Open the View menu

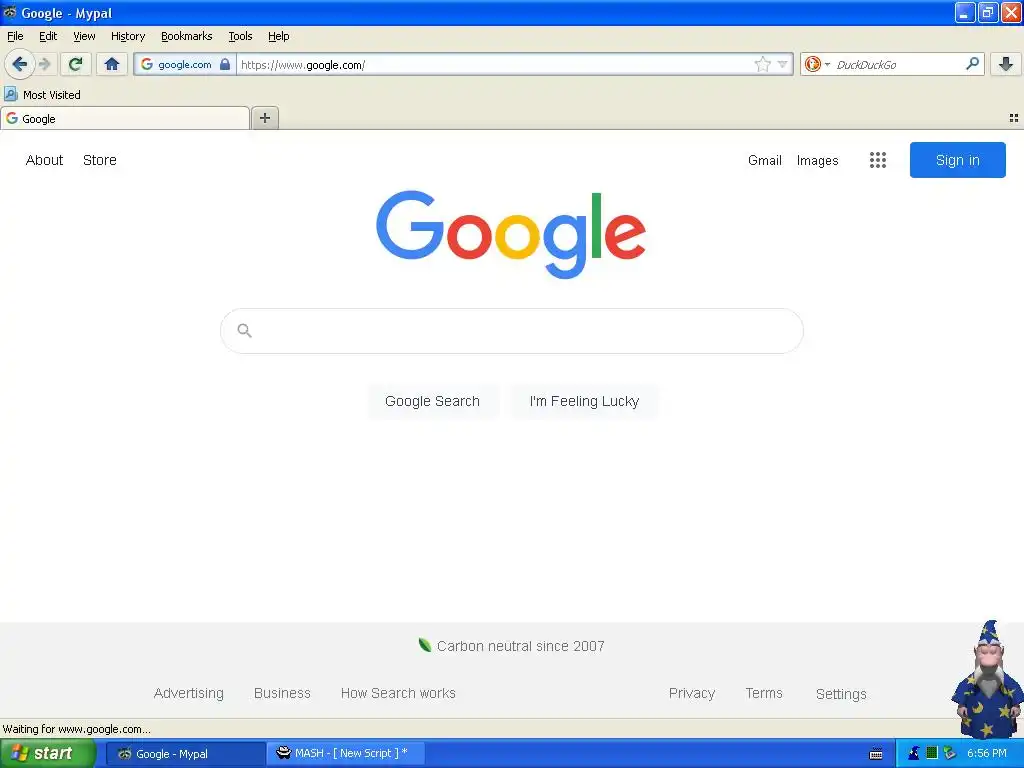click(x=84, y=36)
